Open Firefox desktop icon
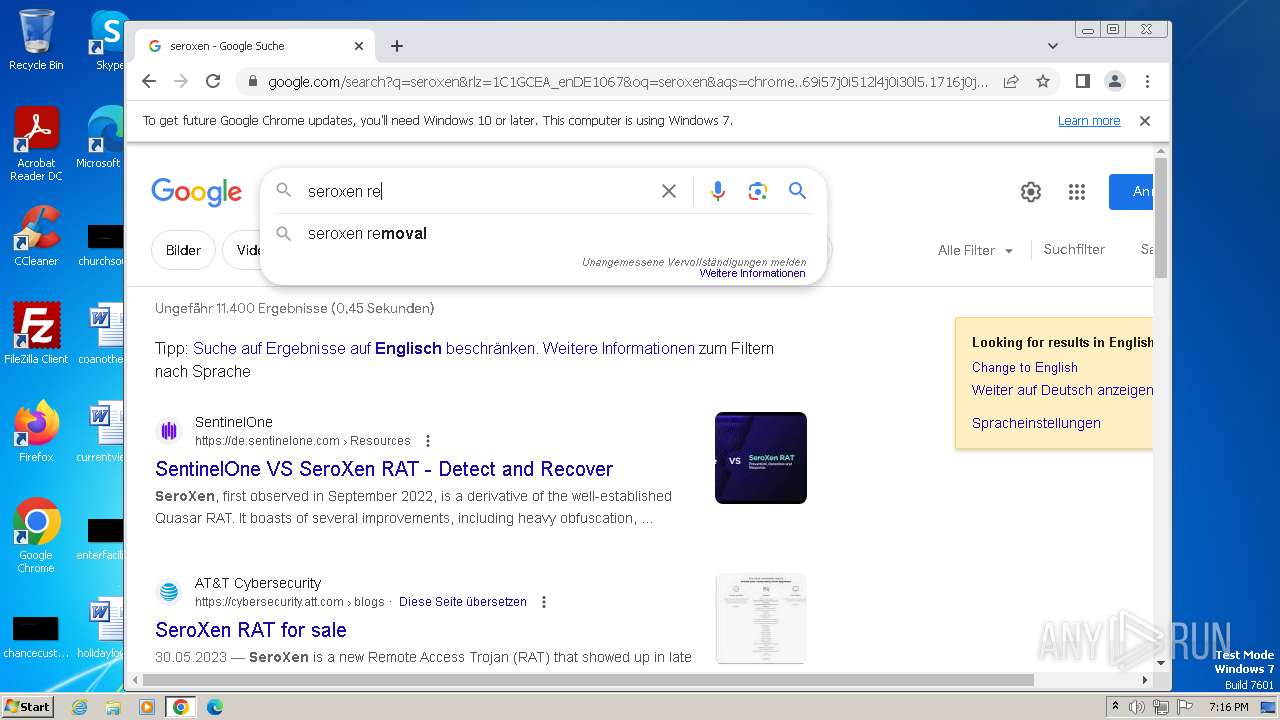 36,432
